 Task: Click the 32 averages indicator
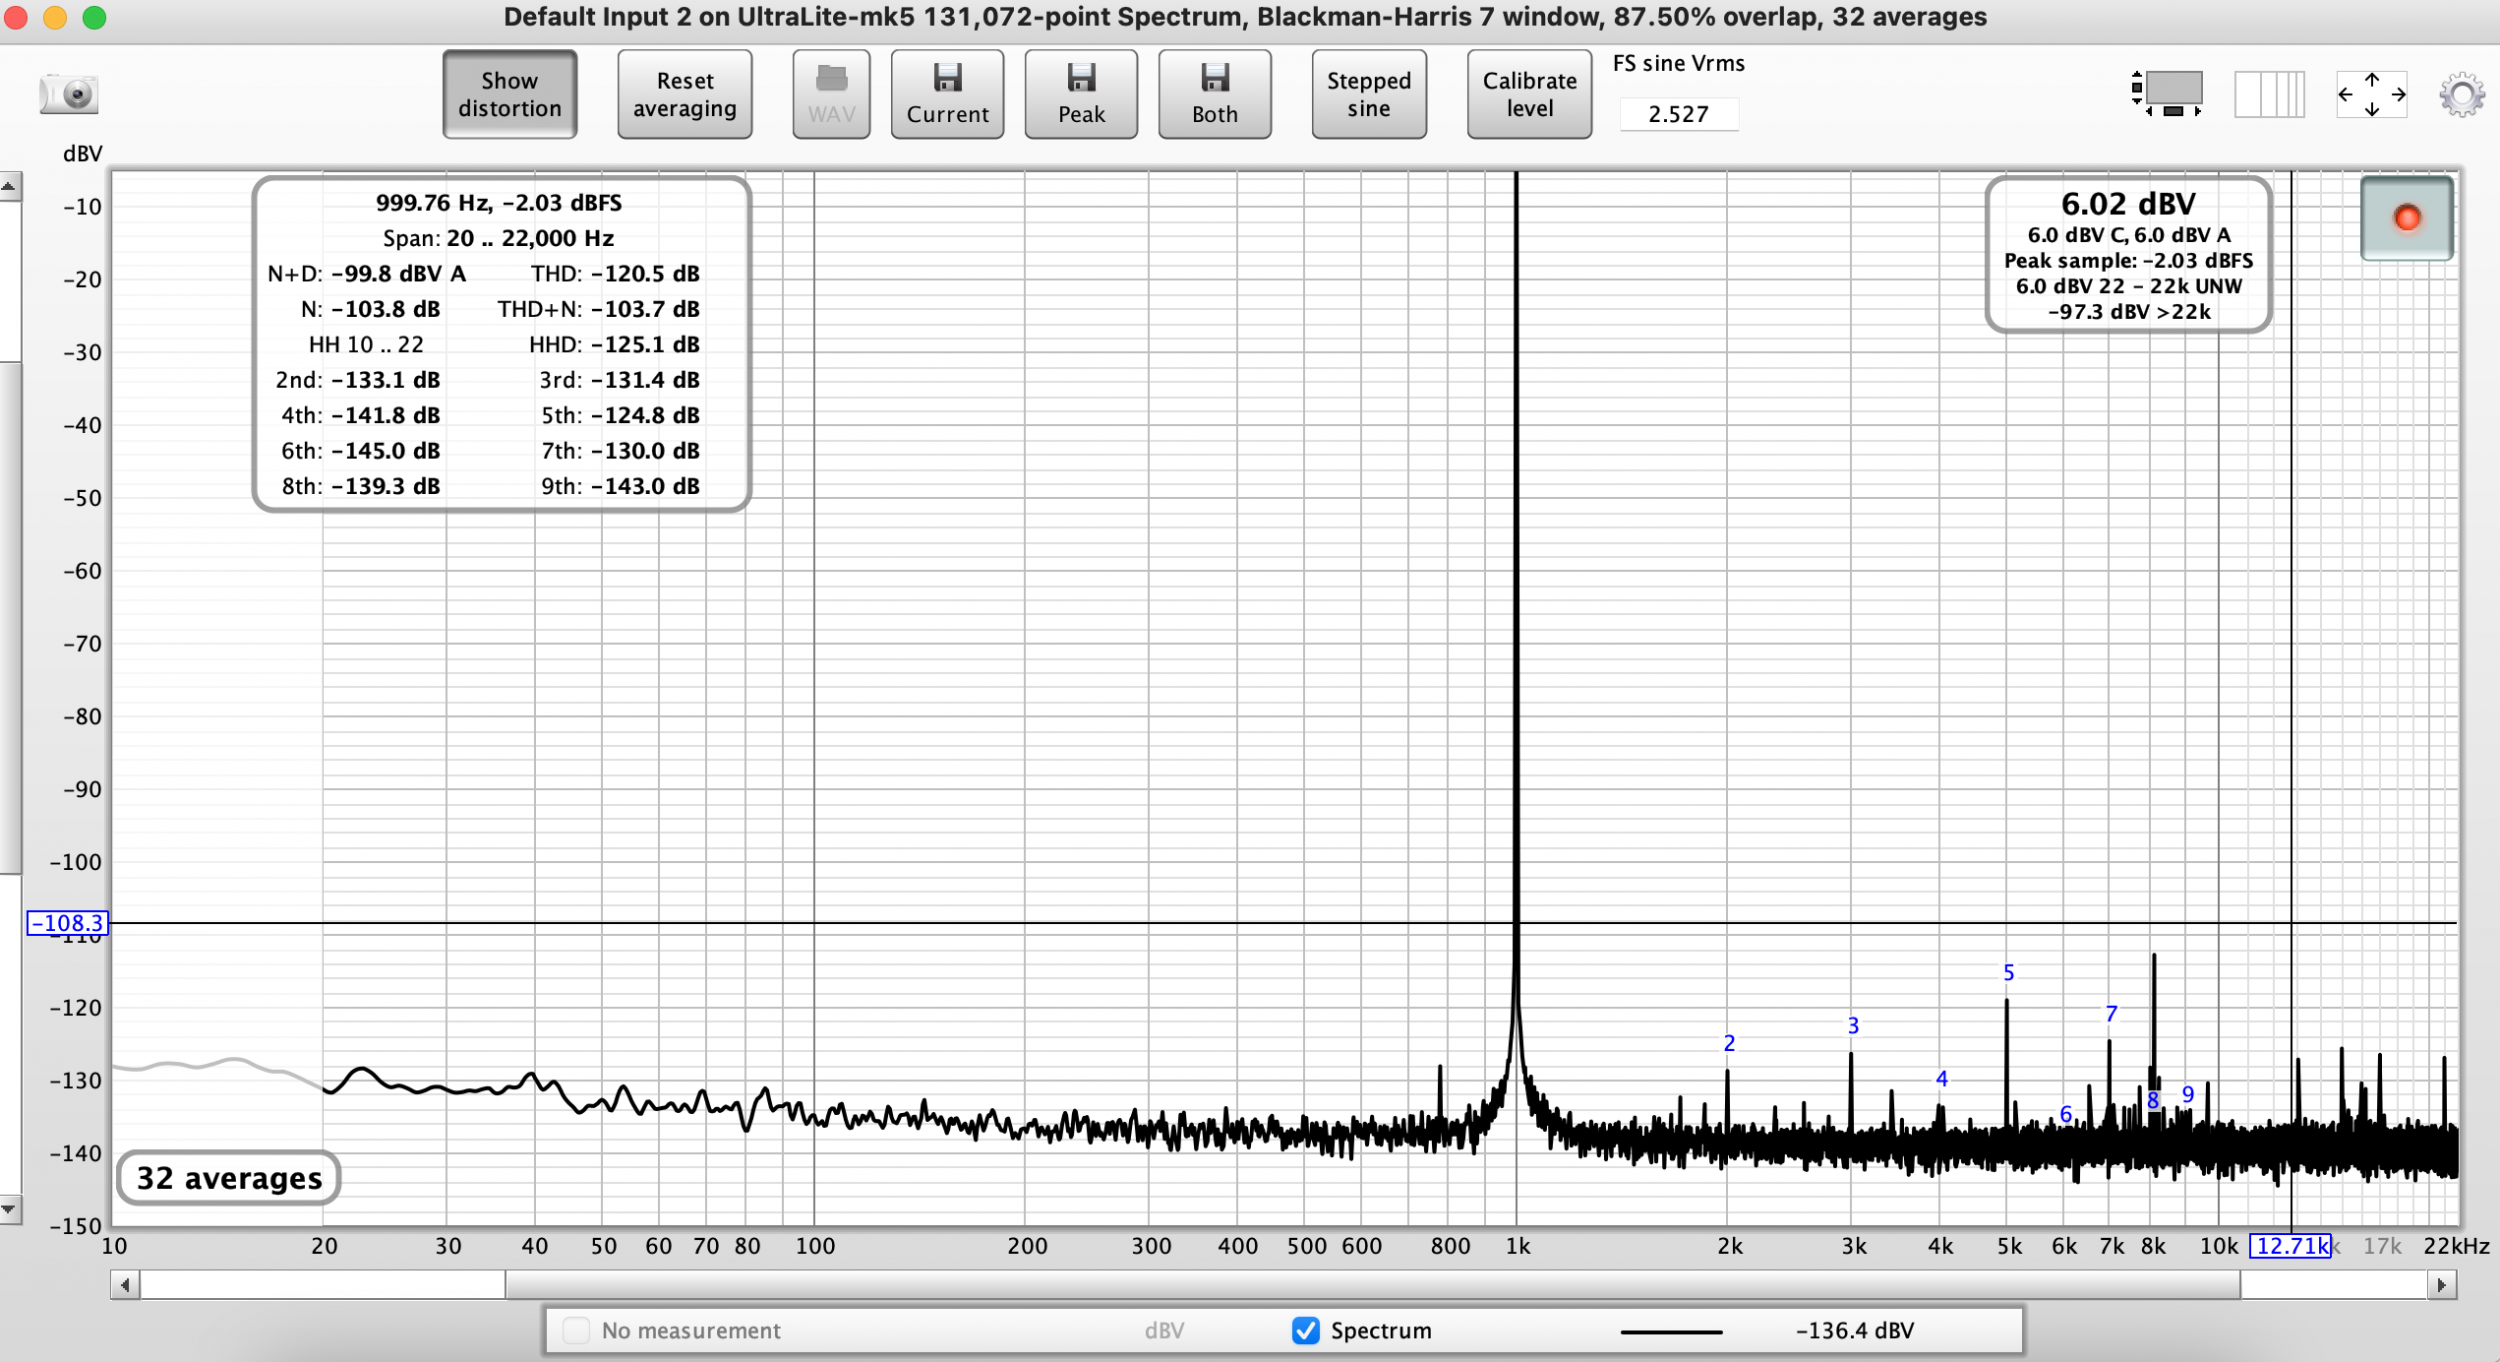(229, 1178)
